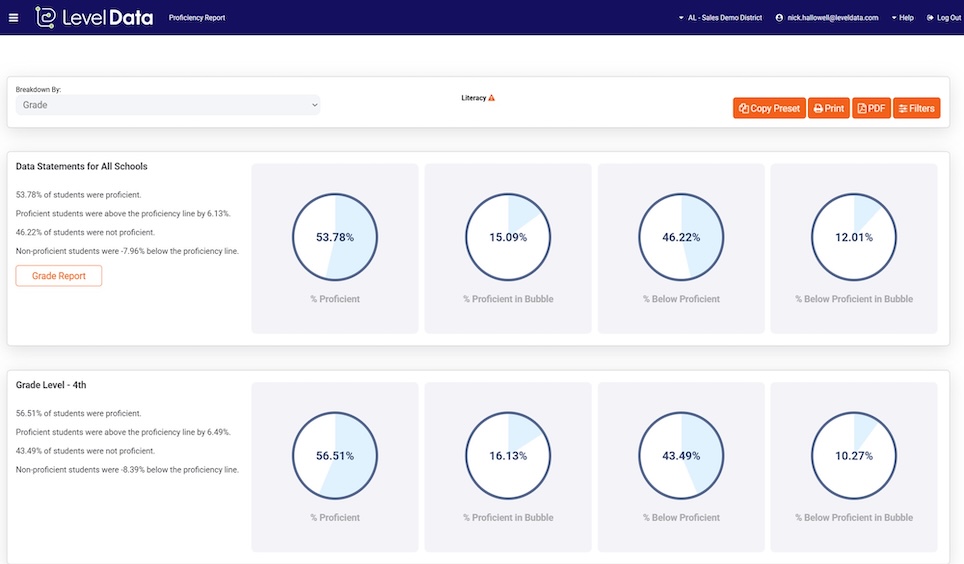964x564 pixels.
Task: Click the LevelData logo
Action: click(x=93, y=18)
